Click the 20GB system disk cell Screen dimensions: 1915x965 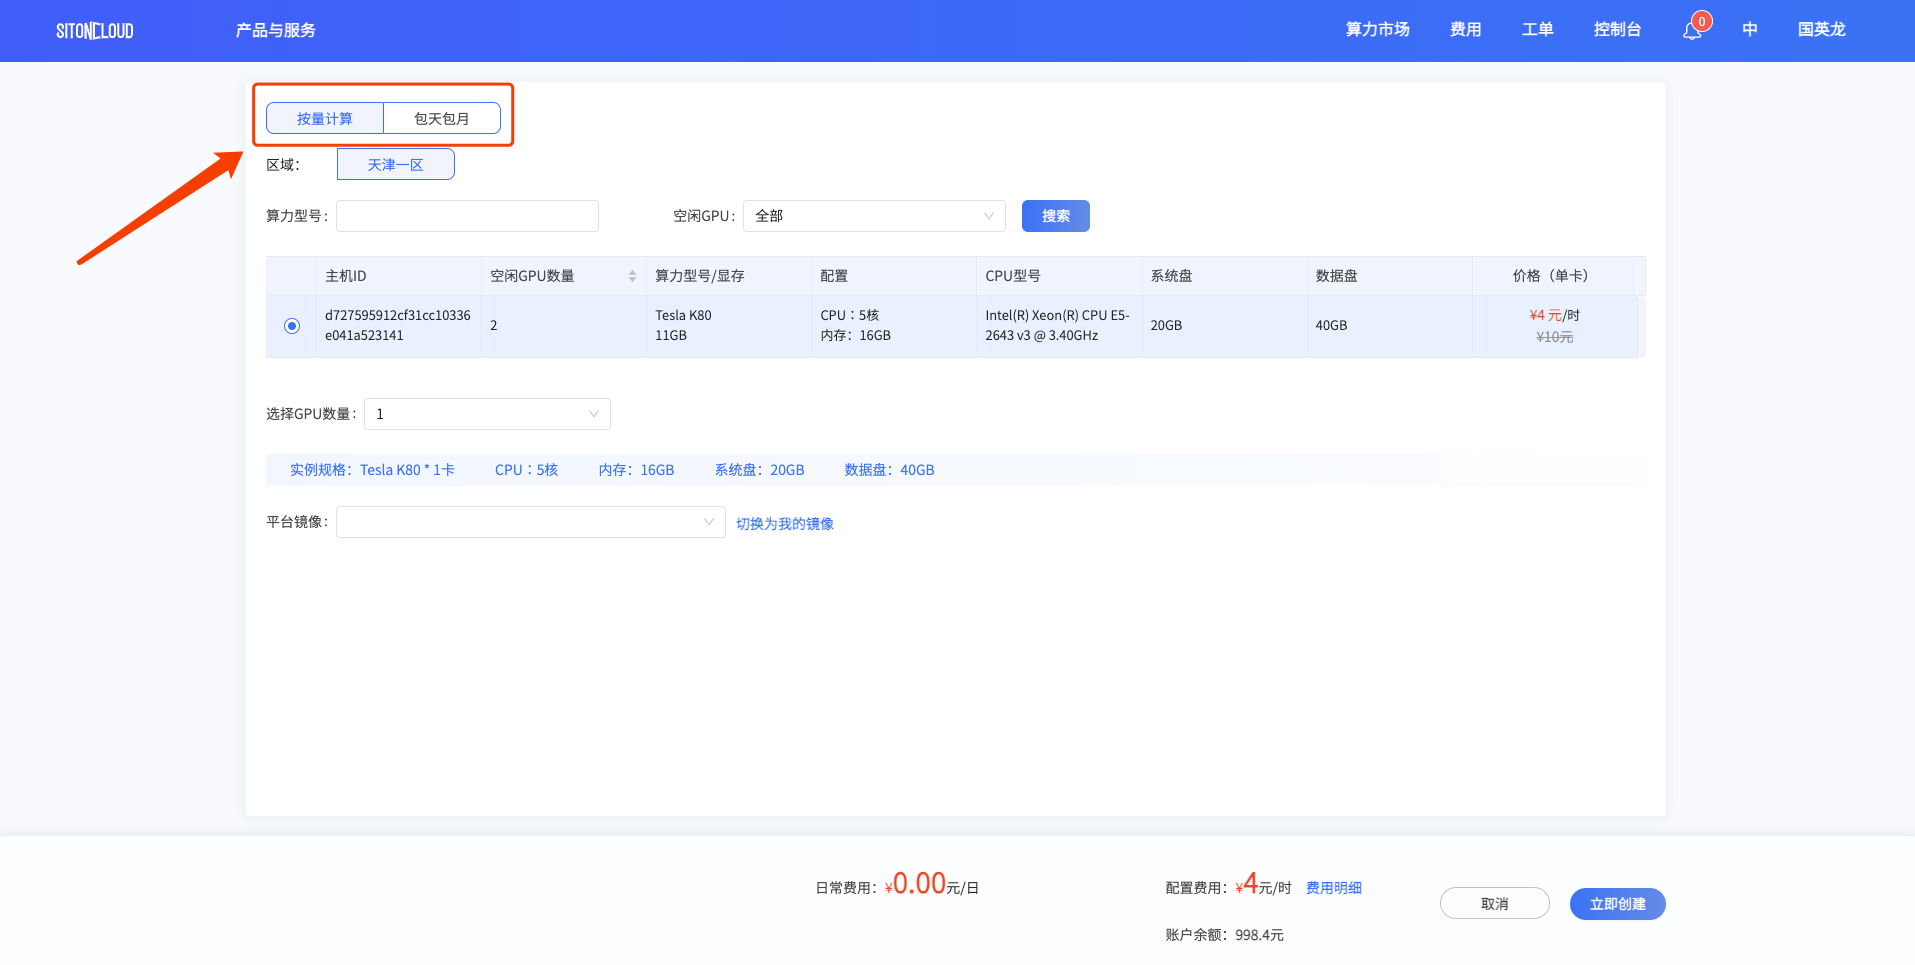1224,326
